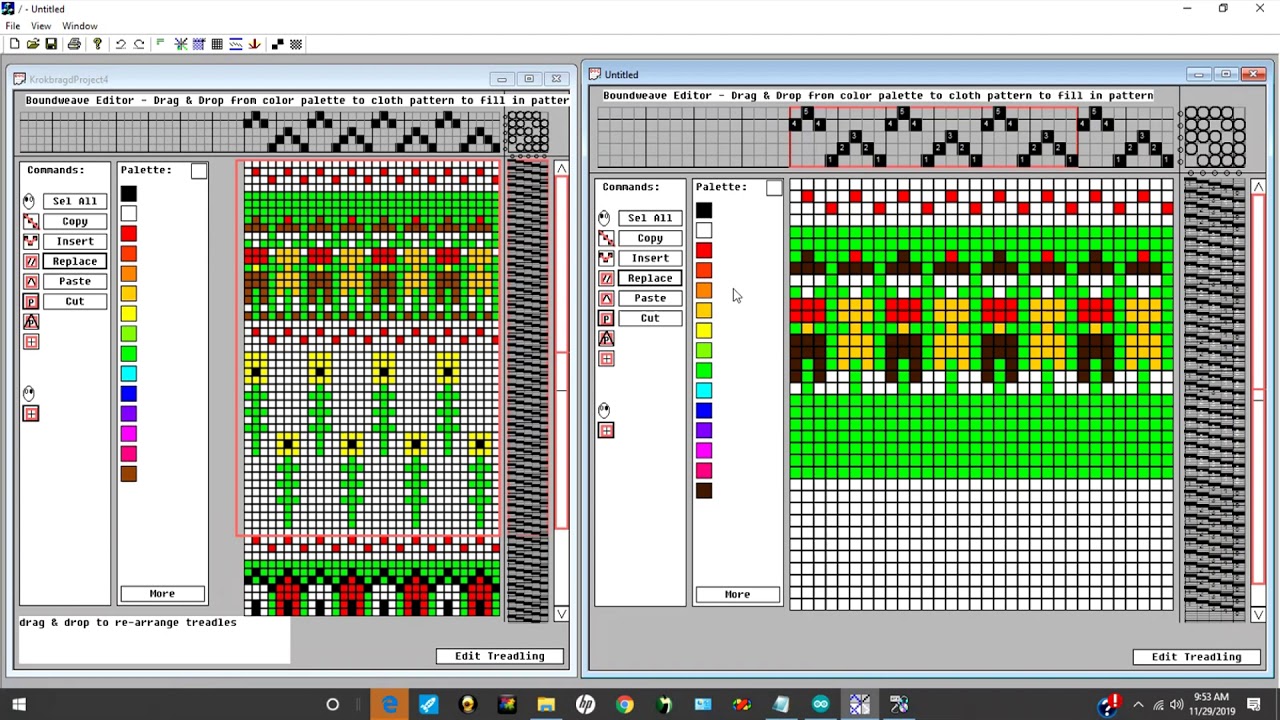This screenshot has width=1280, height=720.
Task: Select the green swatch in the Krokbragd palette
Action: coord(129,353)
